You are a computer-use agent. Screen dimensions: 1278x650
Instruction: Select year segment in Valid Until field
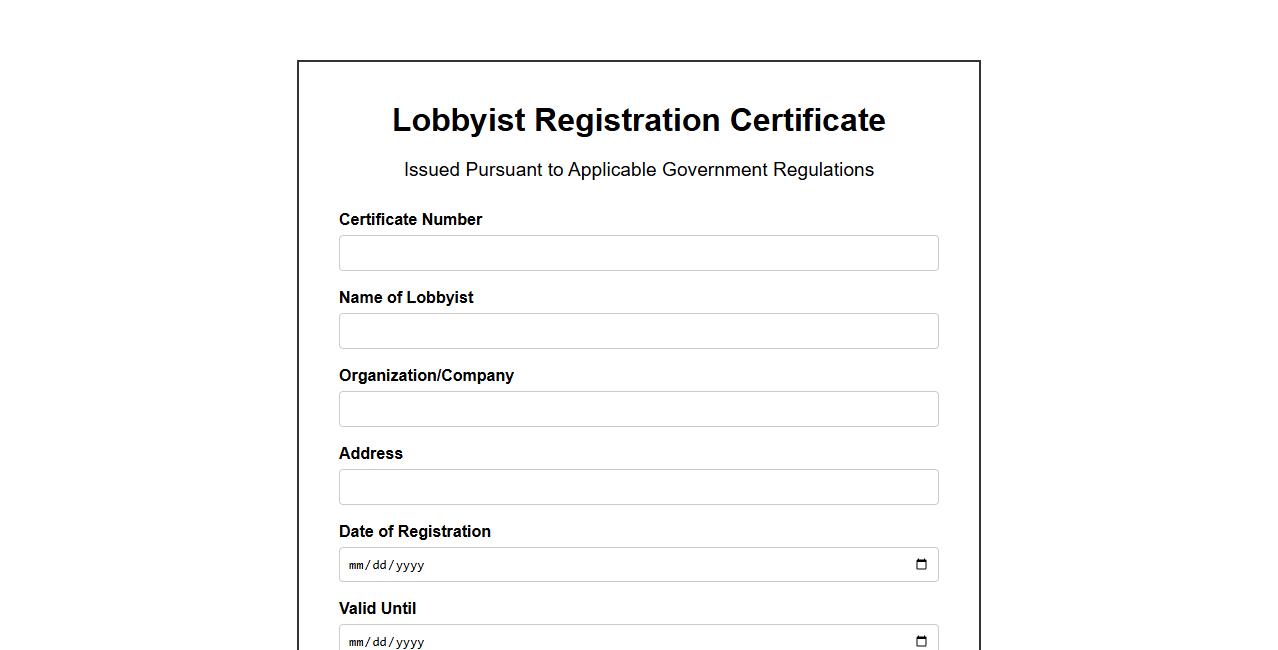(409, 642)
